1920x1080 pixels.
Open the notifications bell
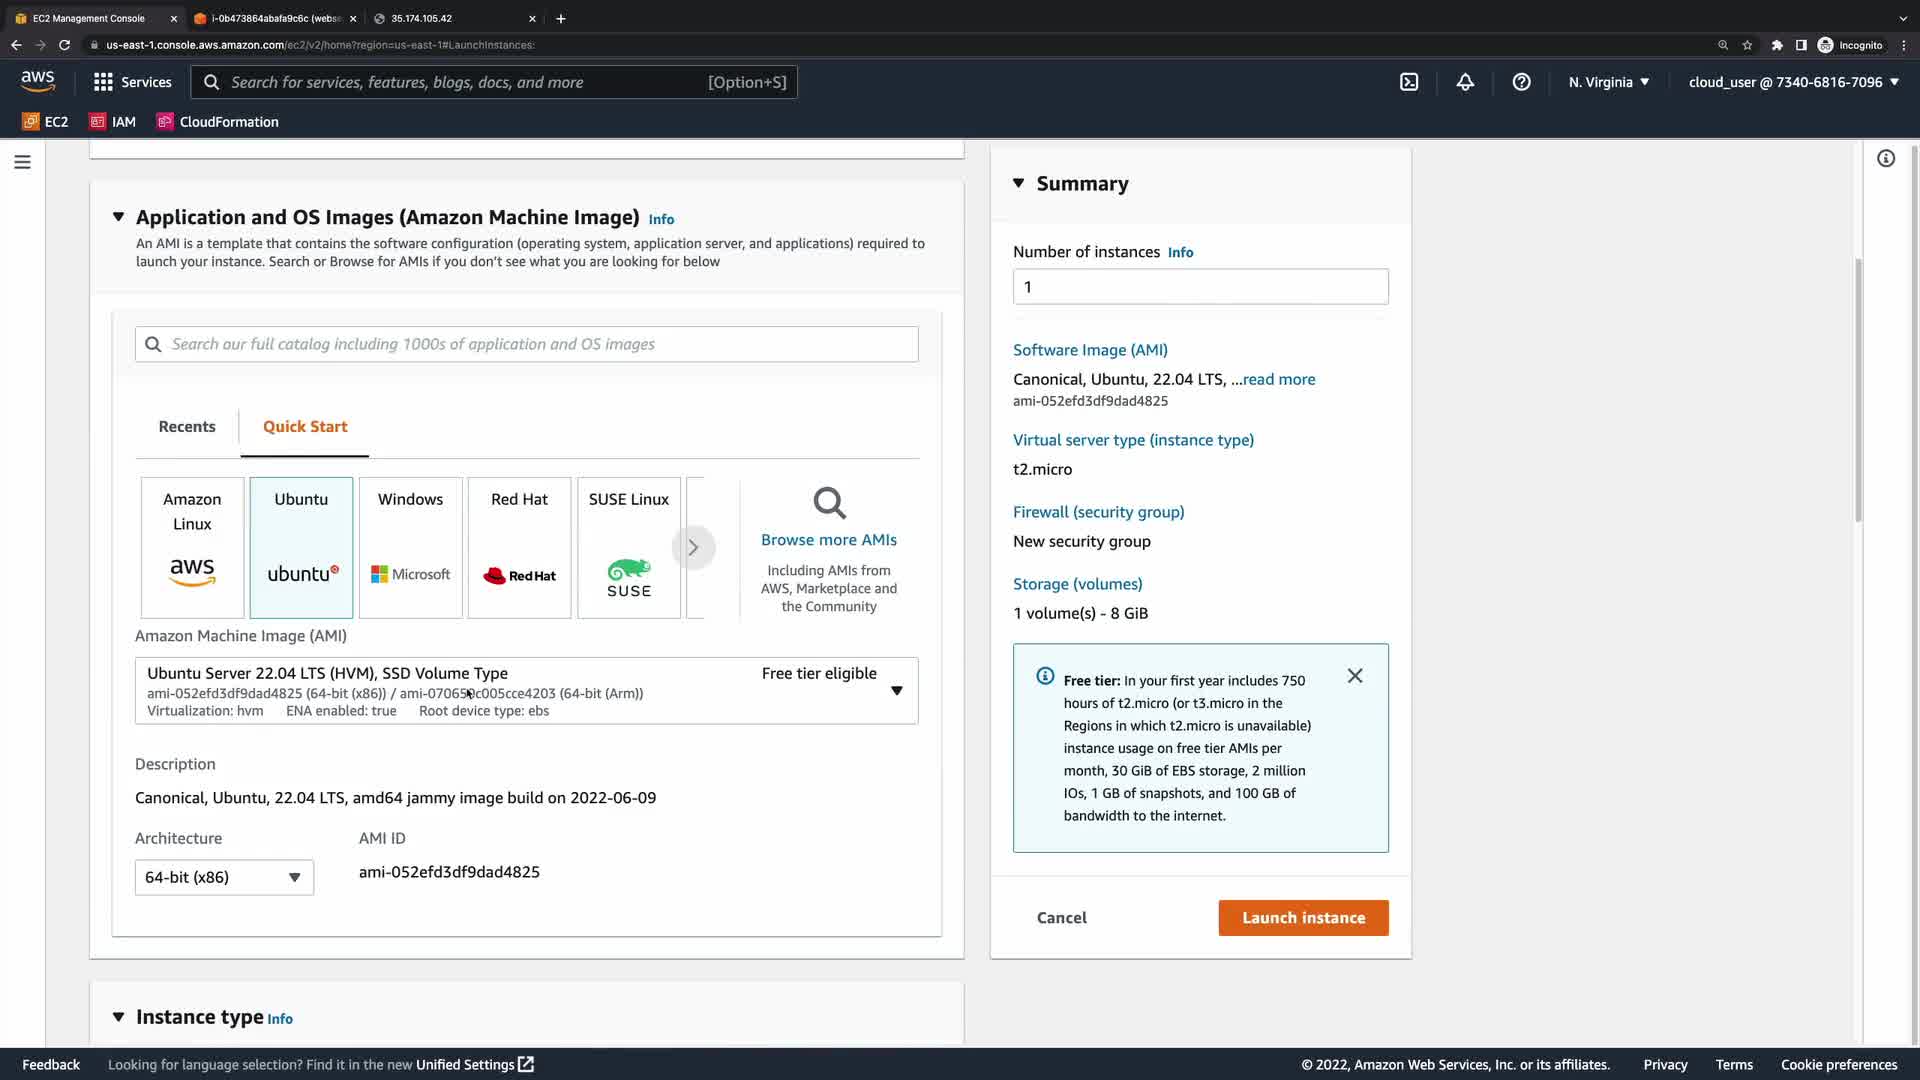click(x=1465, y=82)
